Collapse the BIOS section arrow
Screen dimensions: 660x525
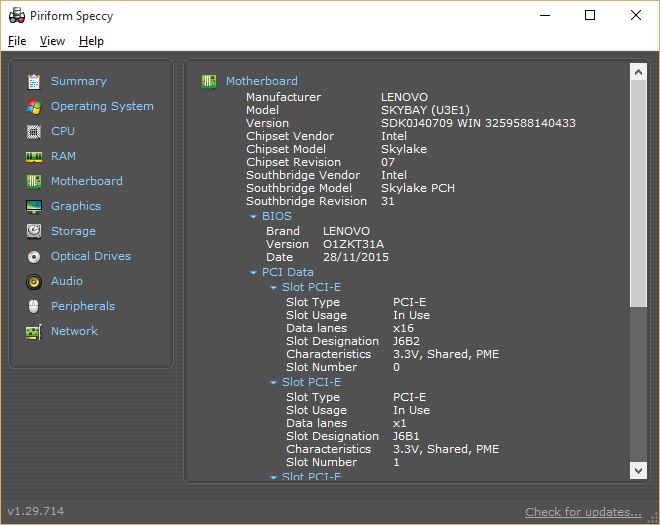tap(253, 216)
